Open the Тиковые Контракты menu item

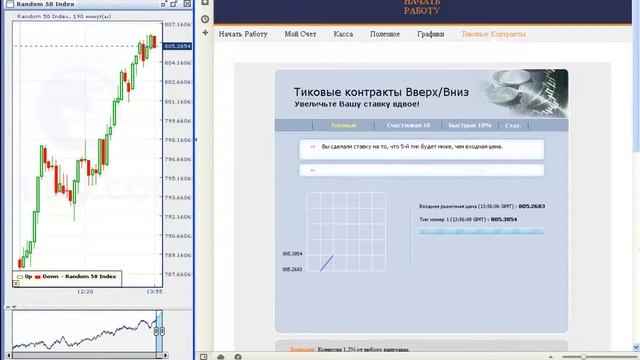click(493, 34)
